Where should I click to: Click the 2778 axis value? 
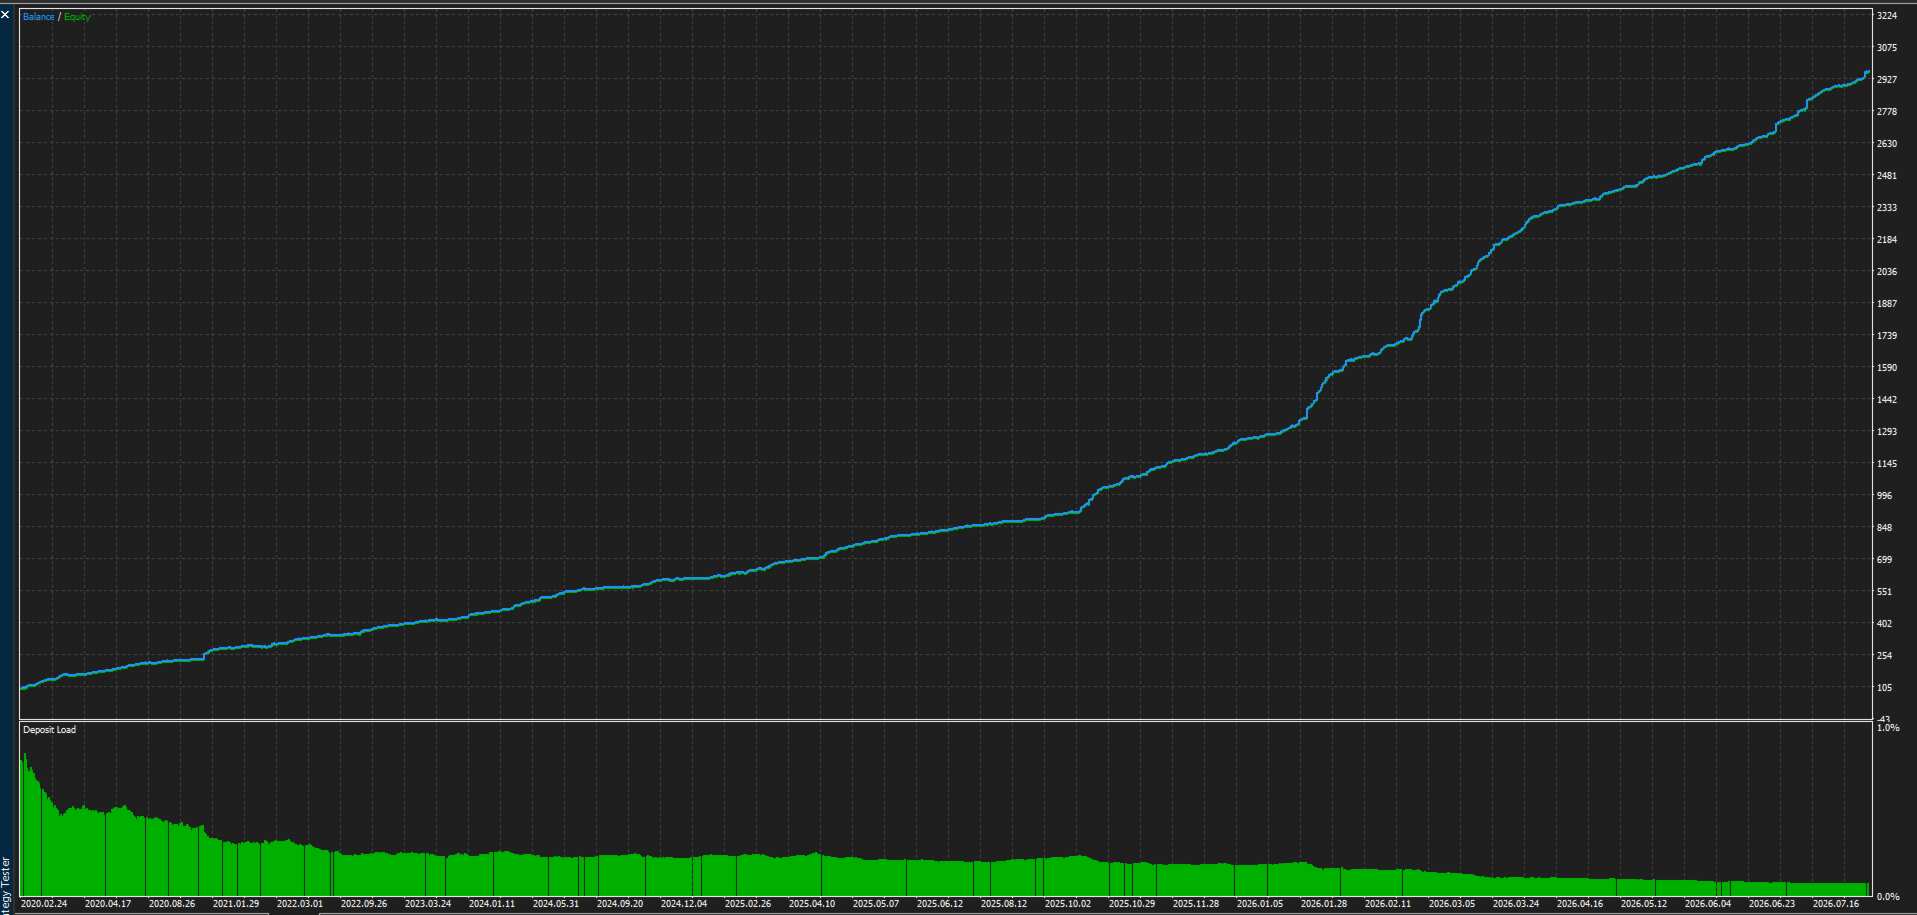pyautogui.click(x=1887, y=112)
